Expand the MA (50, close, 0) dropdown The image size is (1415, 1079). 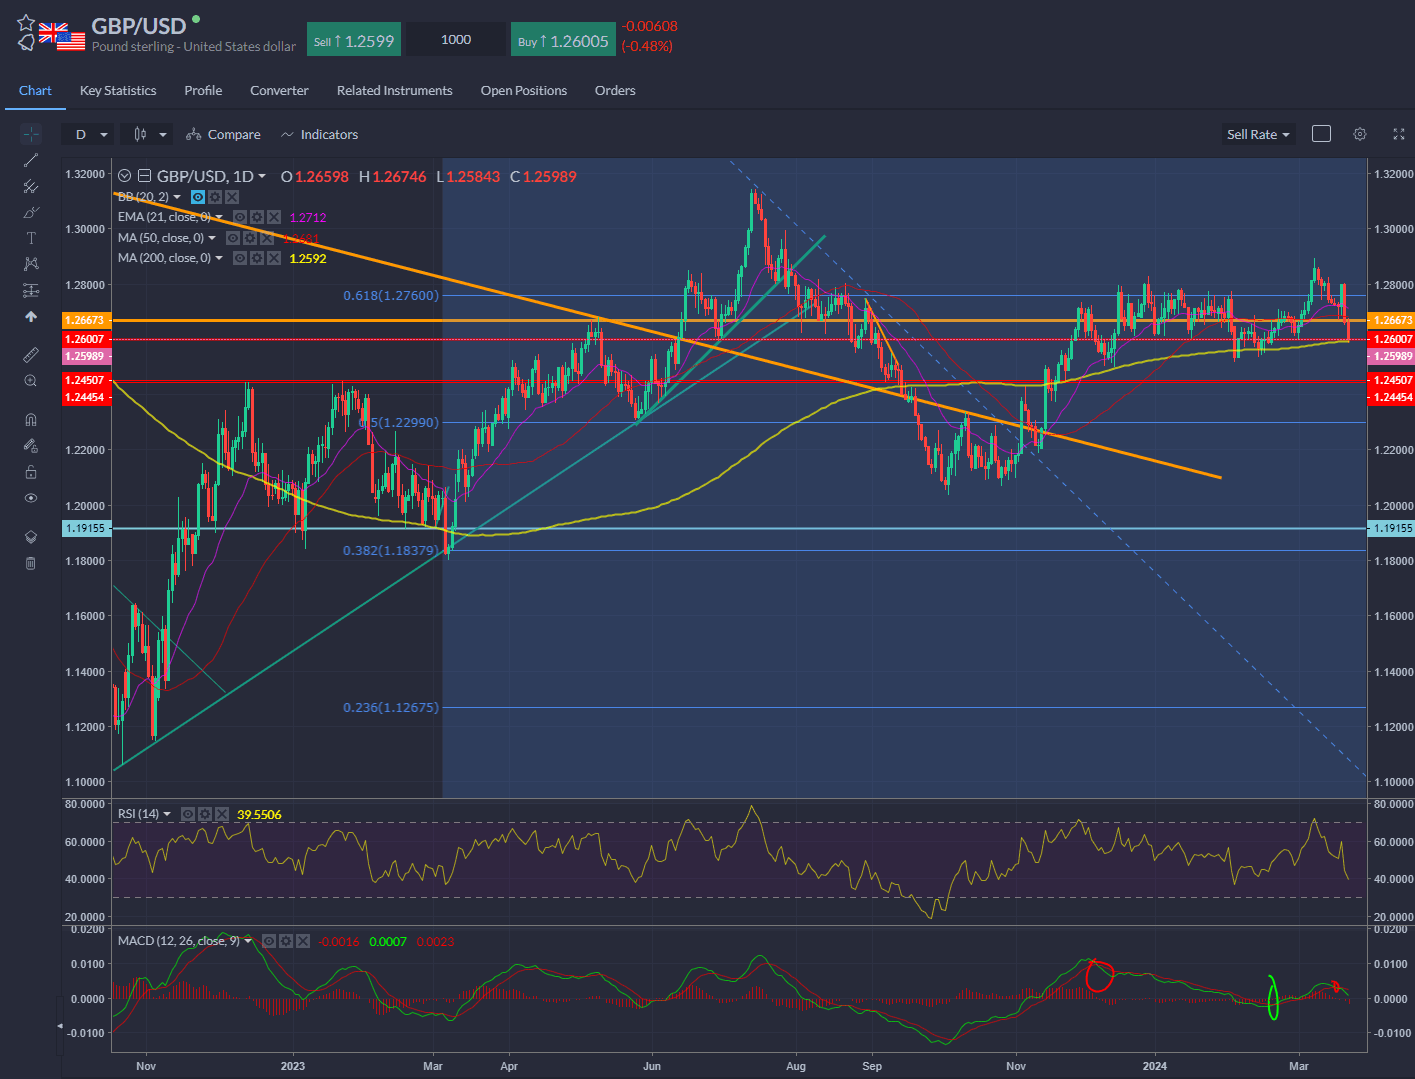pyautogui.click(x=212, y=238)
